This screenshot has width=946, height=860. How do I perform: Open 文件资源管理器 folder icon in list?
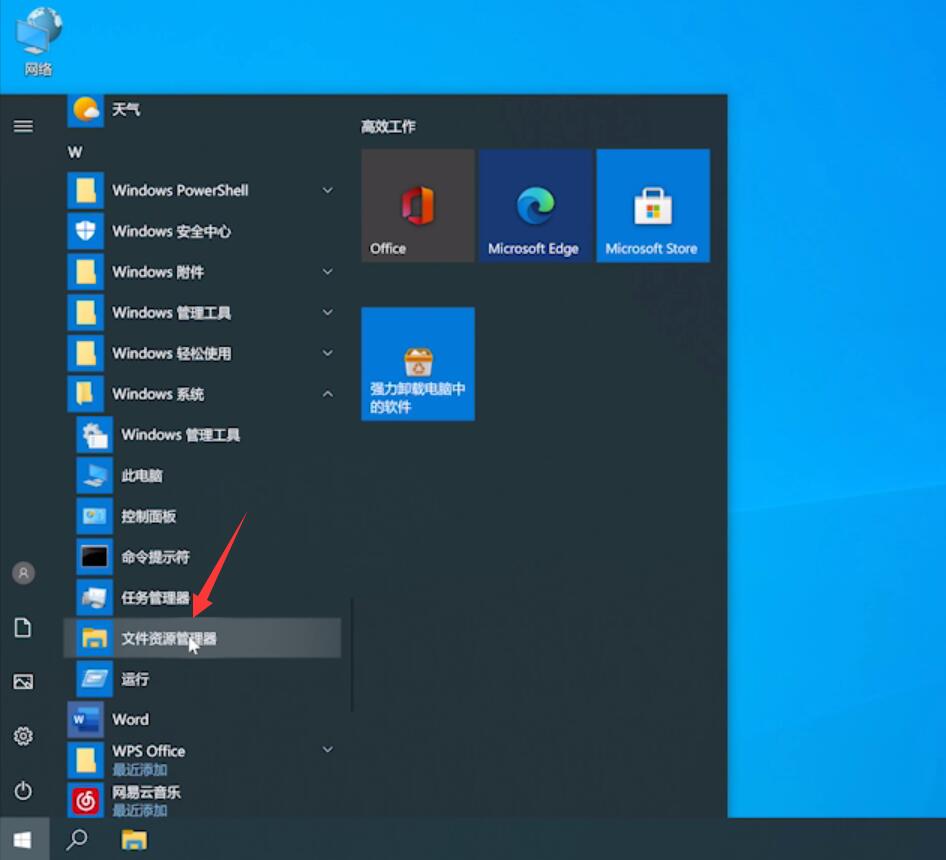click(x=94, y=638)
